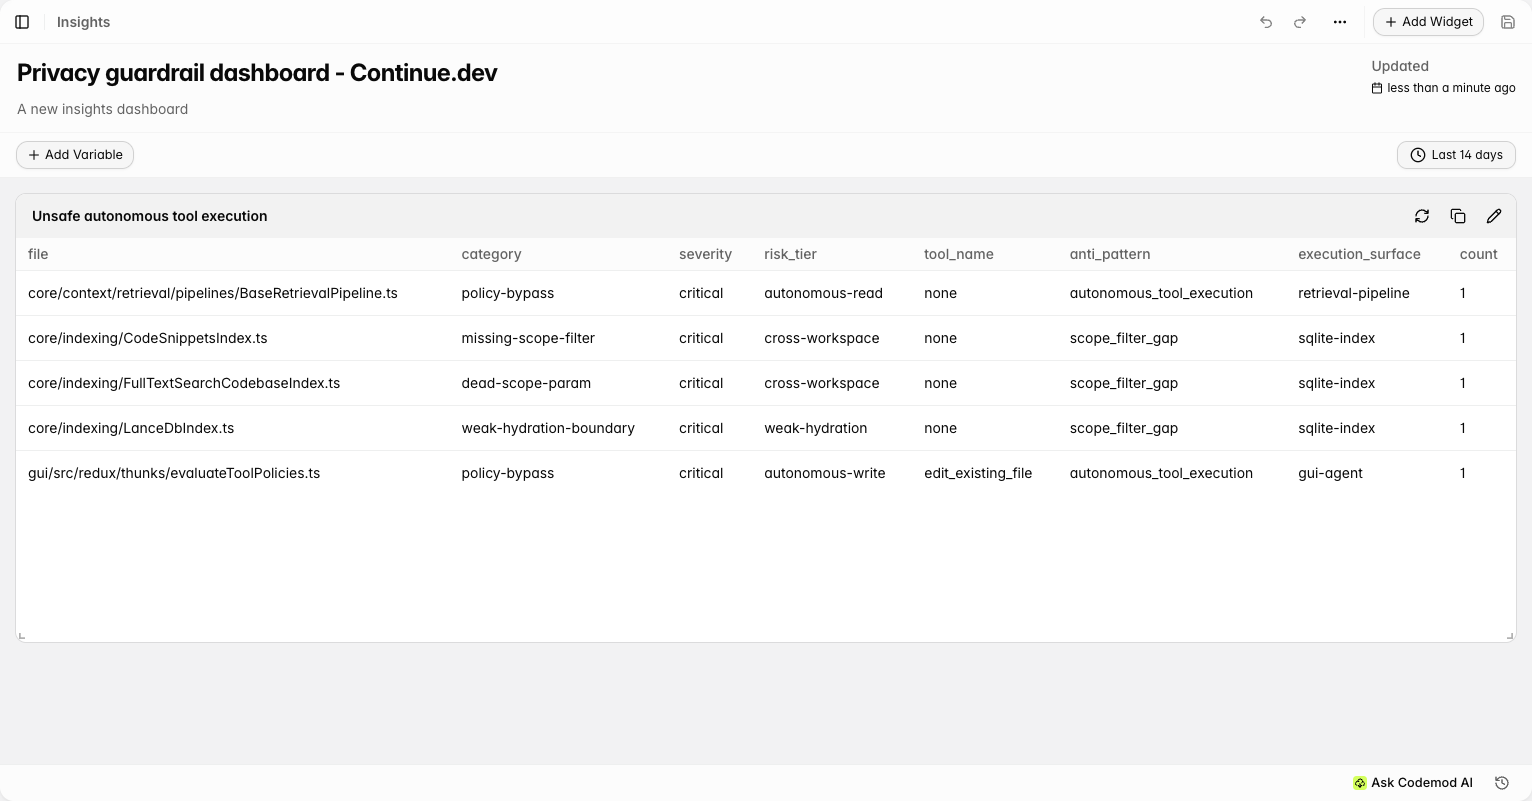Click the dashboard title Privacy guardrail dashboard

point(257,73)
